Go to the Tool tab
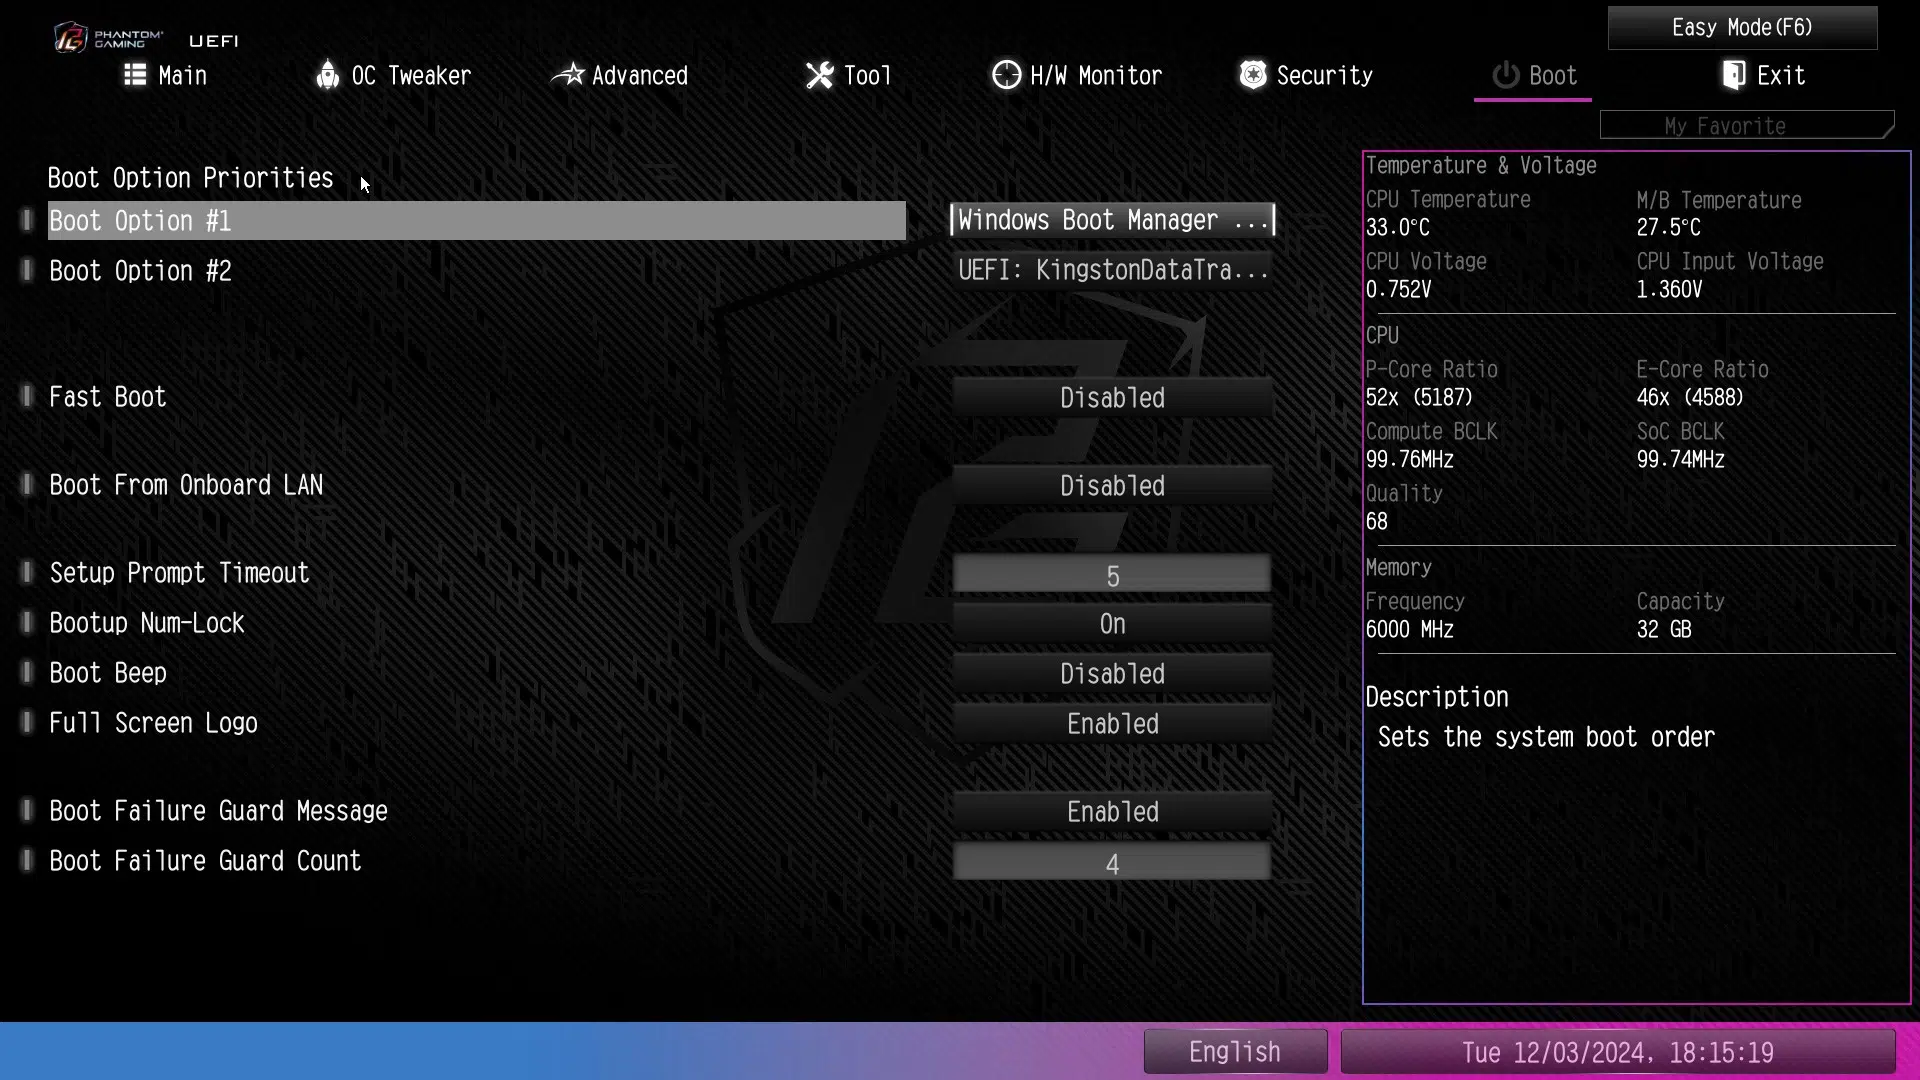1920x1080 pixels. 848,75
